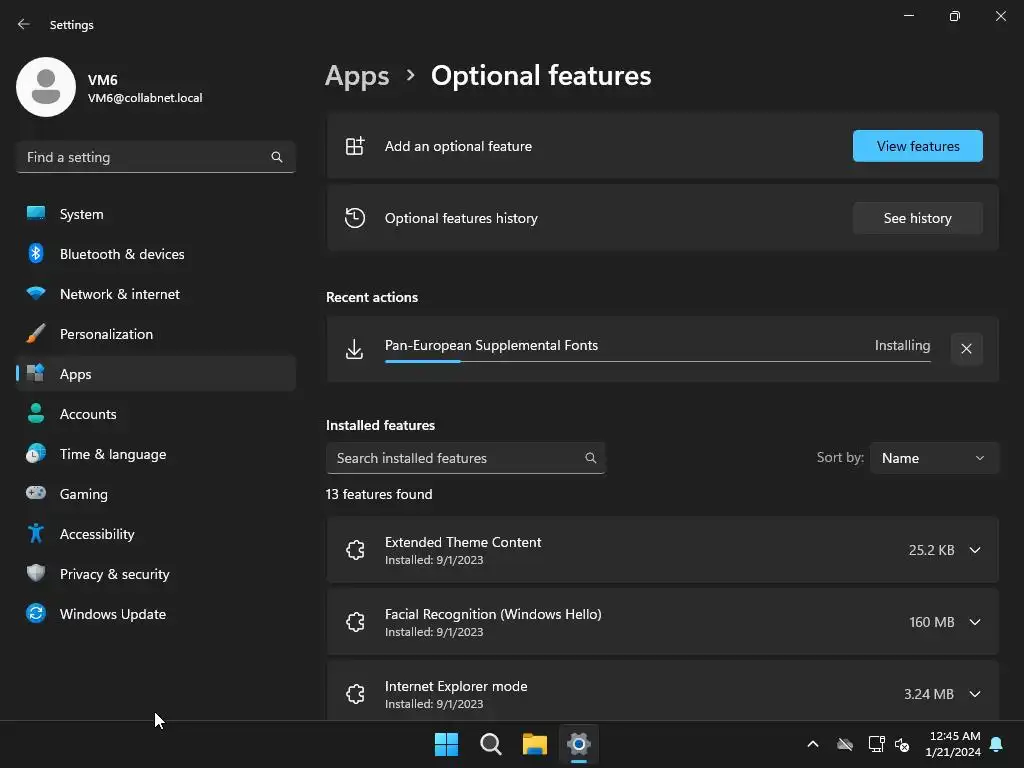Open File Explorer from the taskbar
The height and width of the screenshot is (768, 1024).
pos(535,744)
